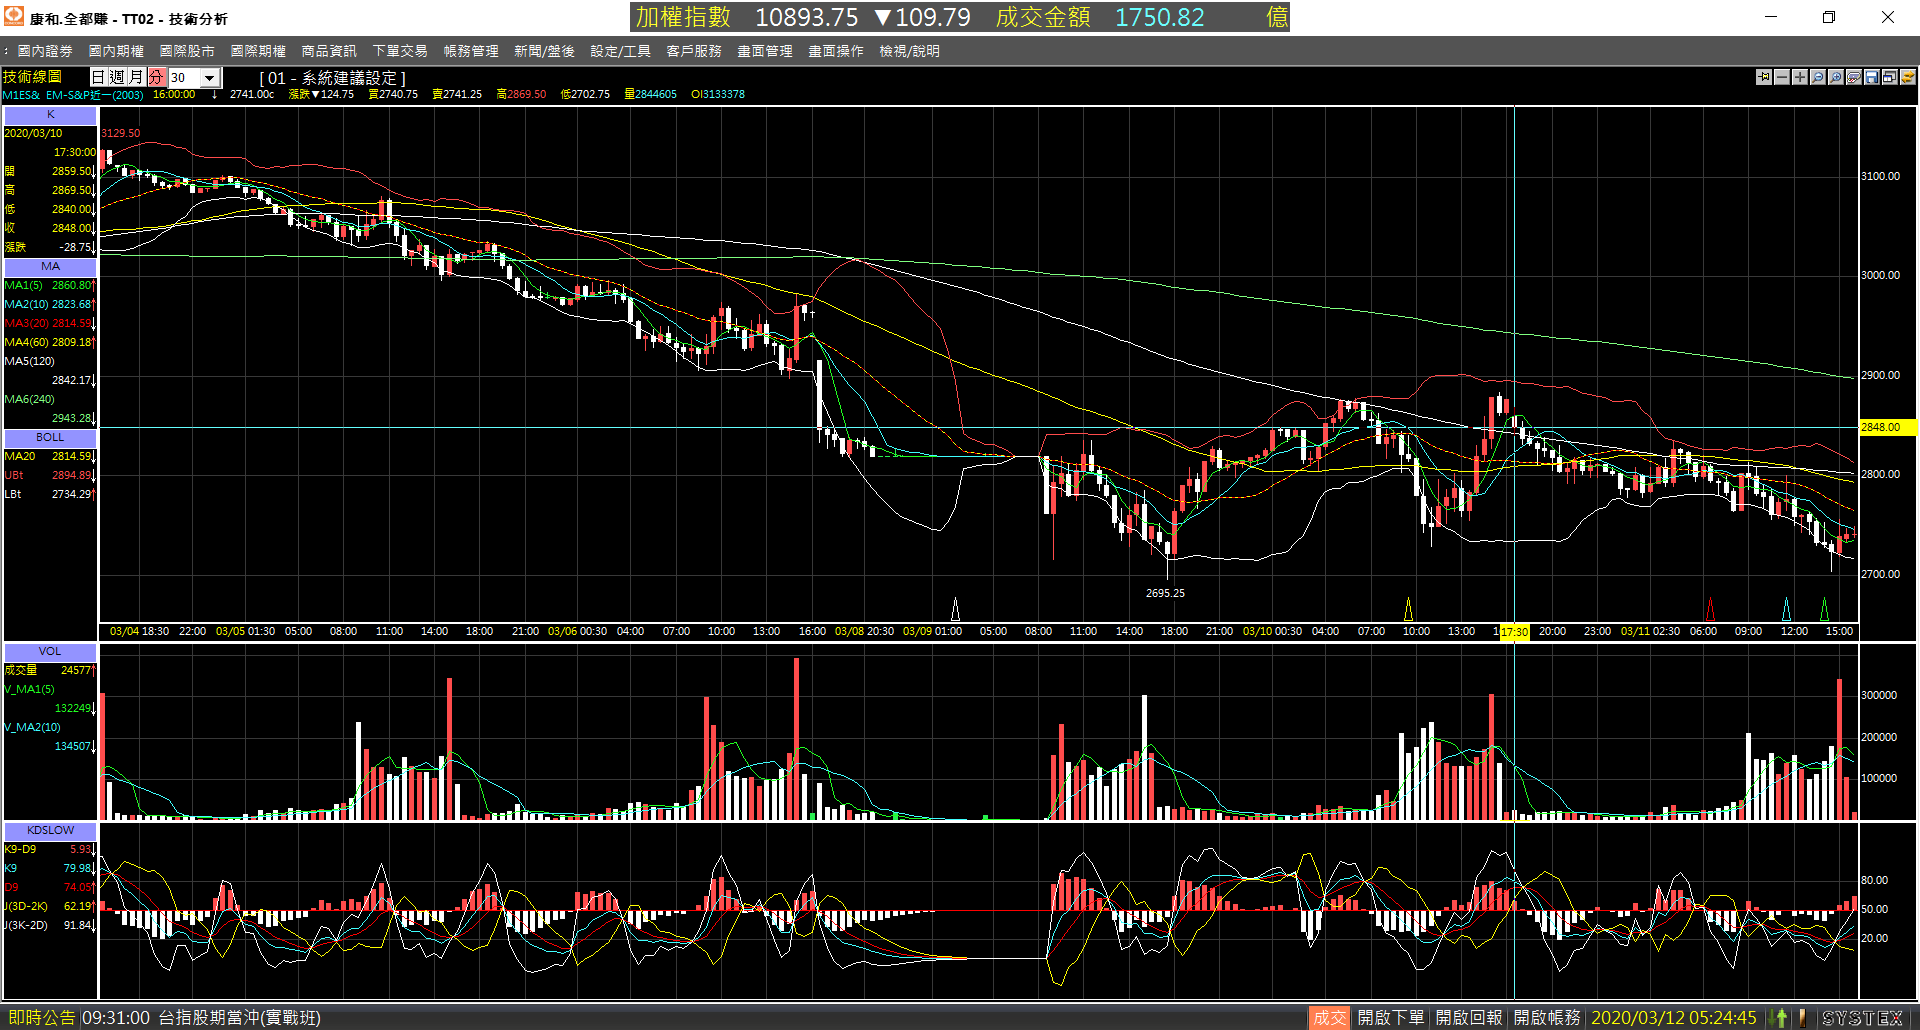The width and height of the screenshot is (1920, 1030).
Task: Open the 畫面管理 menu
Action: click(x=765, y=51)
